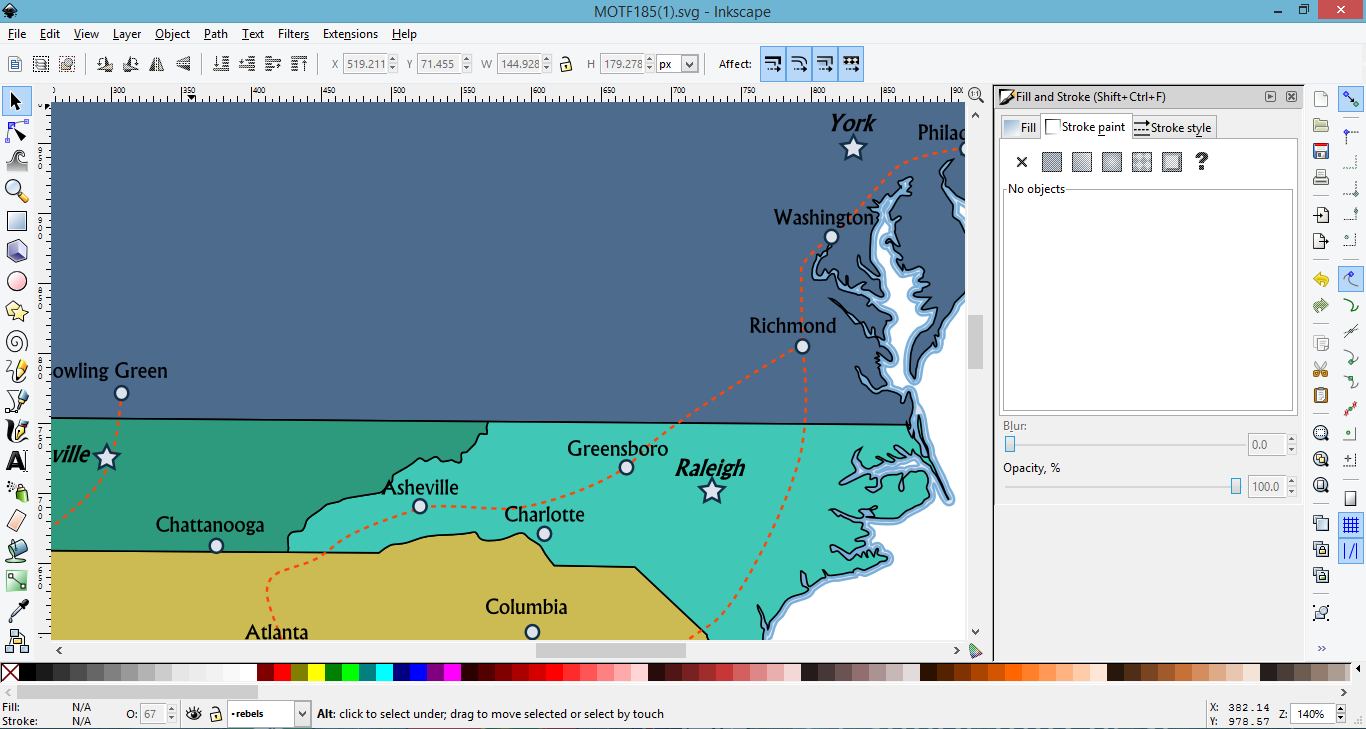The image size is (1366, 729).
Task: Click the yellow color swatch
Action: [316, 673]
